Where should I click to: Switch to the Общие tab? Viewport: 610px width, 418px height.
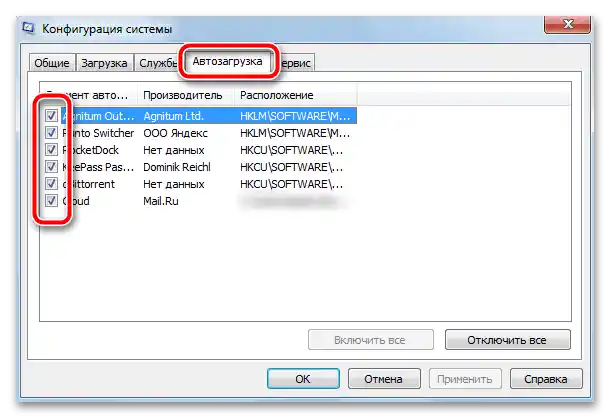(x=52, y=63)
